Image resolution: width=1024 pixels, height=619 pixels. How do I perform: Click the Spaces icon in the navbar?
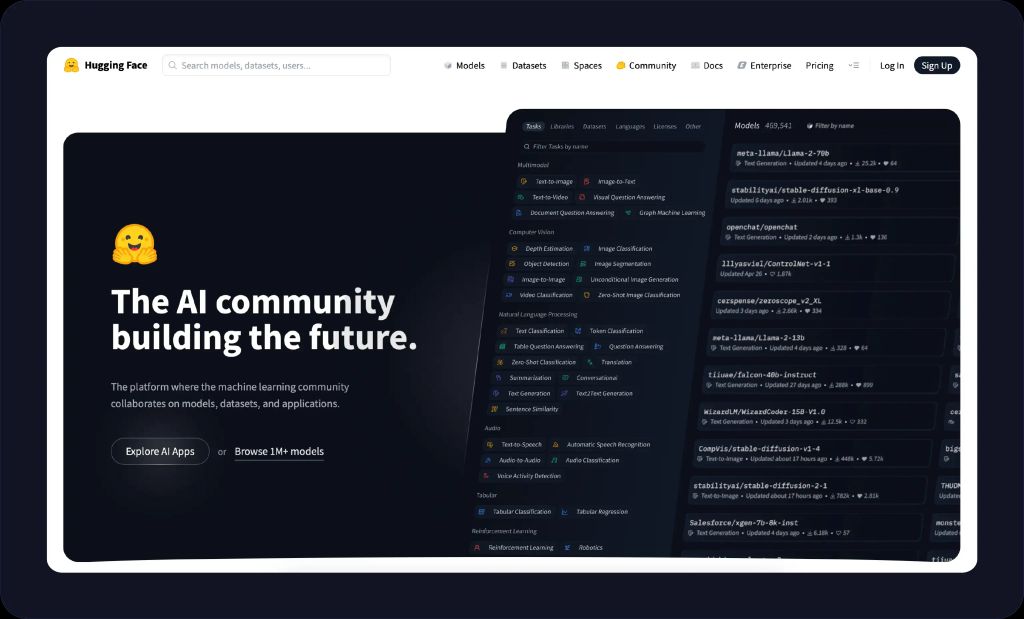click(564, 65)
